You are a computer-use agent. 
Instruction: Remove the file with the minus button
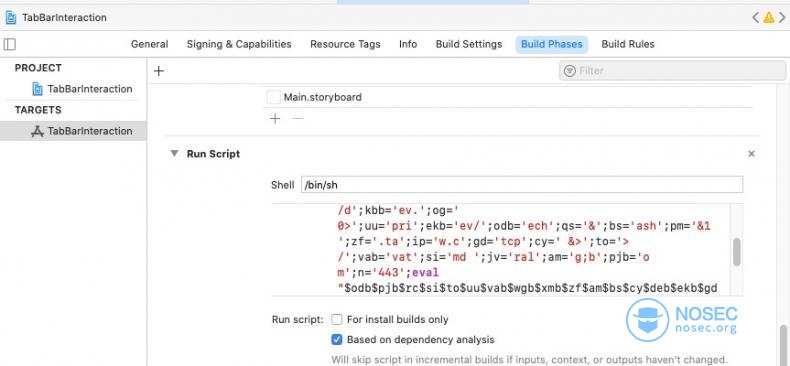(x=298, y=119)
